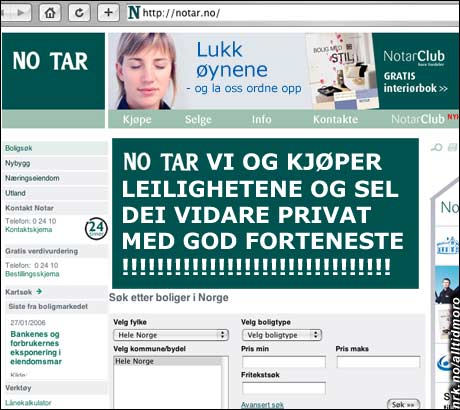Open the Kartsøk link
The image size is (460, 410).
pos(19,292)
